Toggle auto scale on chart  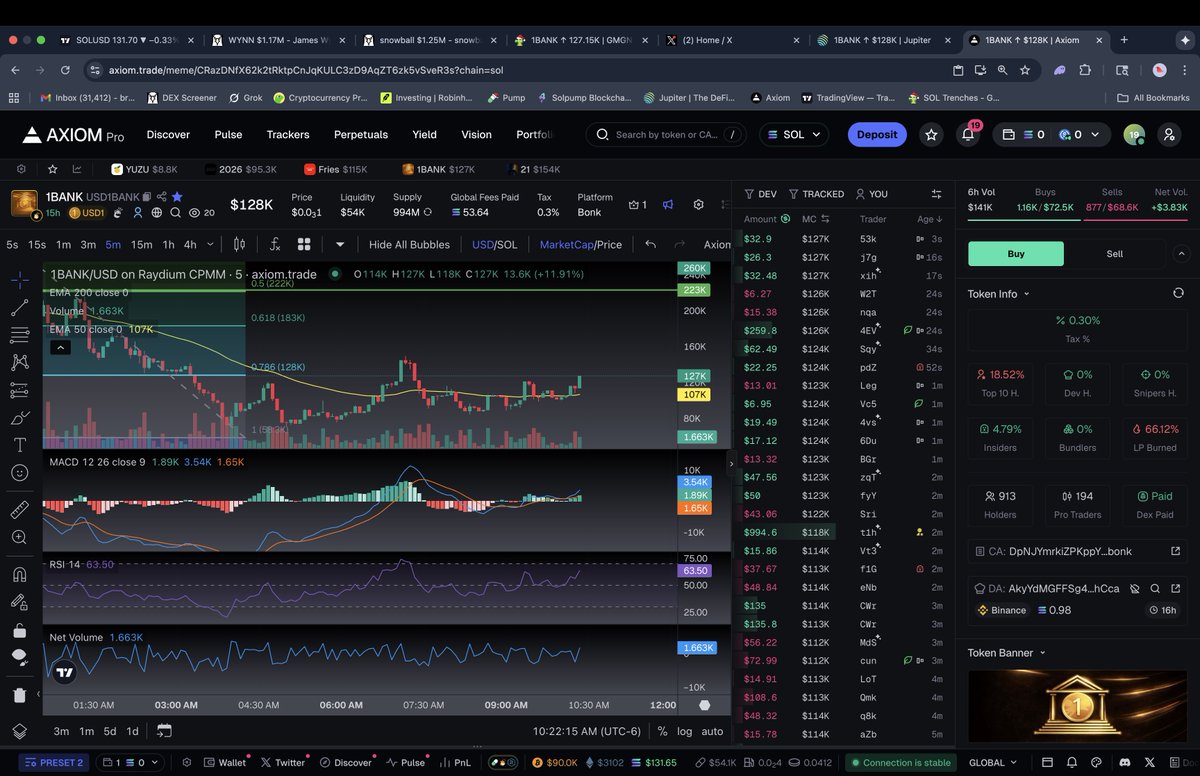(x=712, y=731)
